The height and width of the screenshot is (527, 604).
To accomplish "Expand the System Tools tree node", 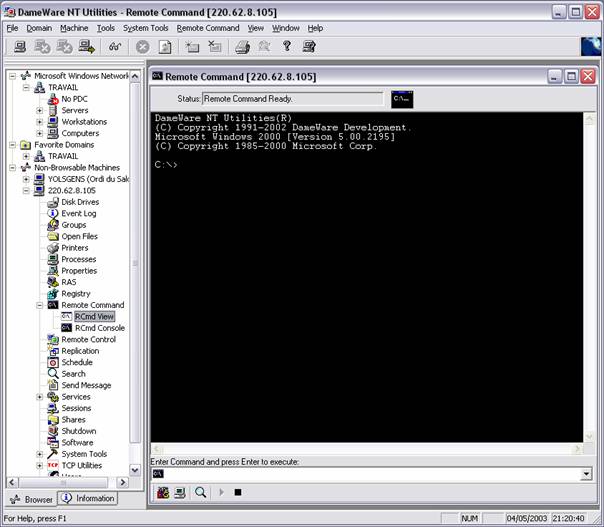I will point(40,454).
